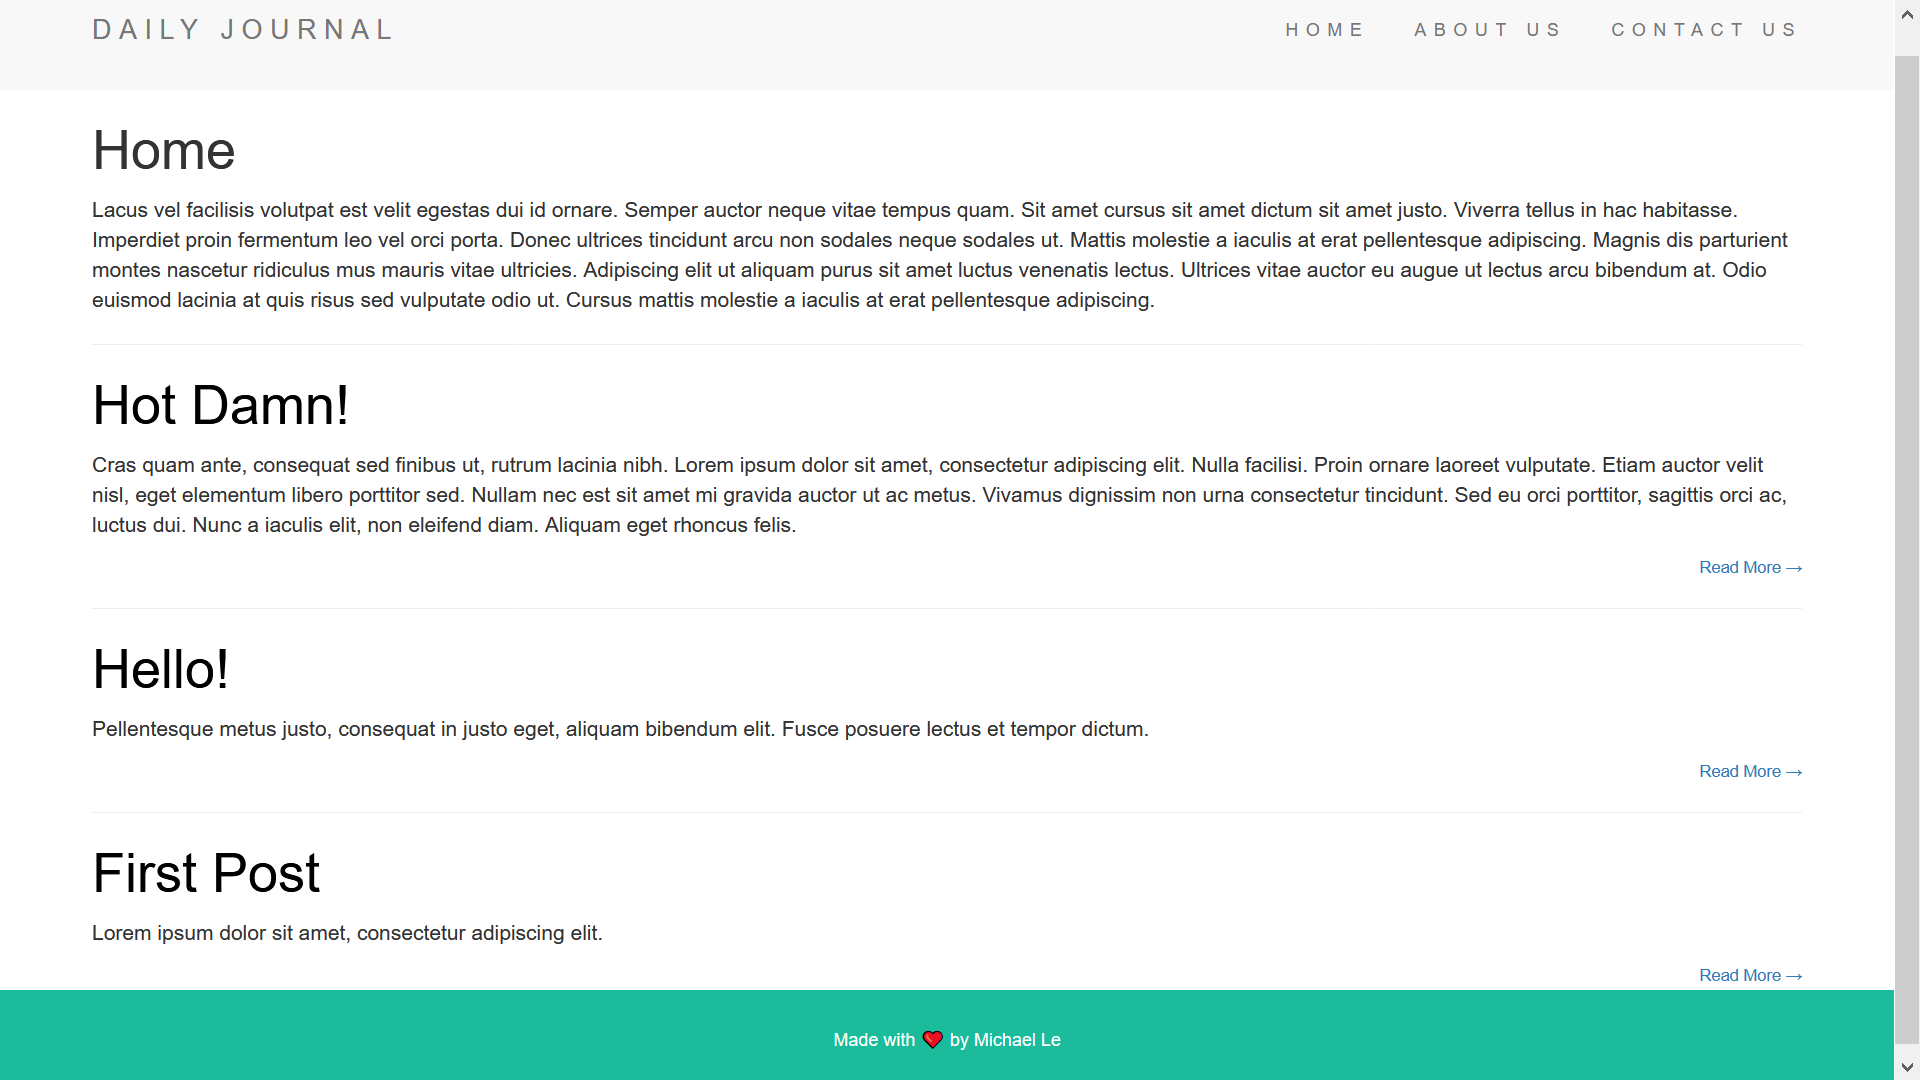Click the heart icon in footer
The height and width of the screenshot is (1080, 1920).
[932, 1039]
